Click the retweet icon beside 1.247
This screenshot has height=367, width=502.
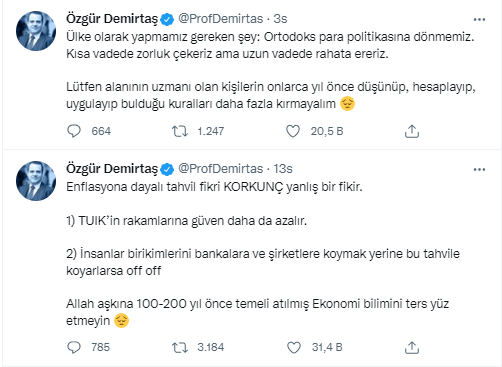[x=180, y=131]
